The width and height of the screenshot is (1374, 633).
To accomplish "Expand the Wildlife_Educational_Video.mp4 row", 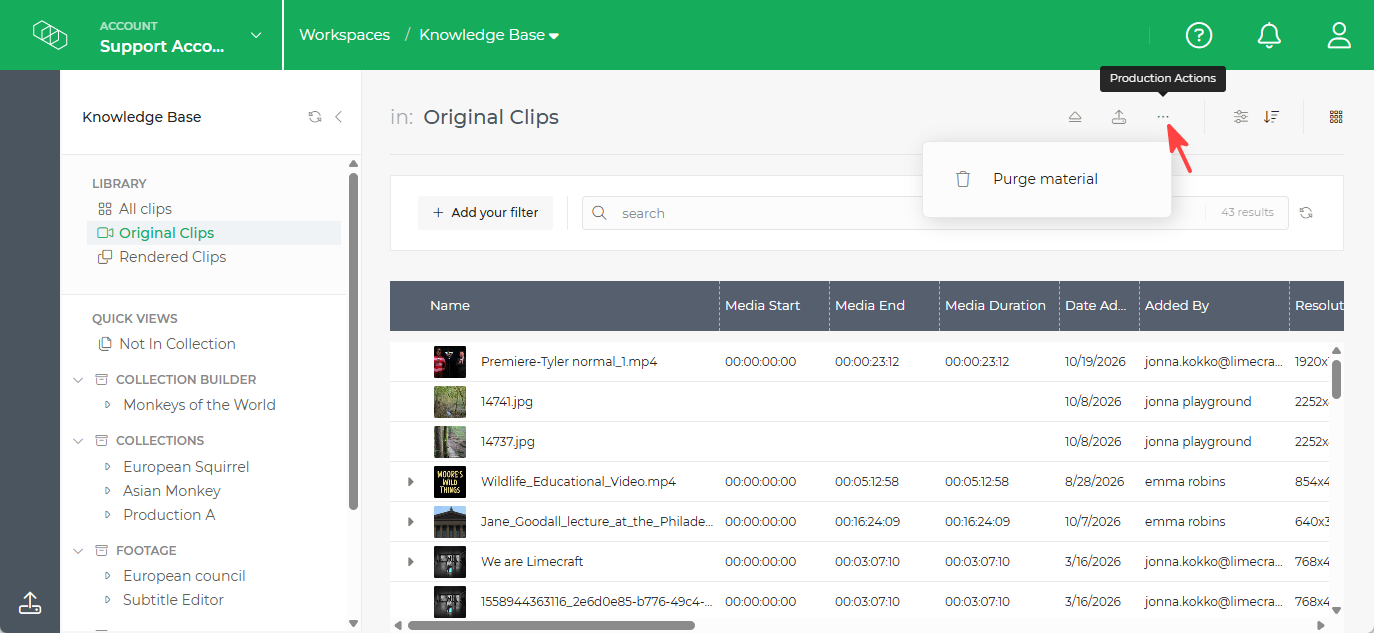I will coord(411,482).
